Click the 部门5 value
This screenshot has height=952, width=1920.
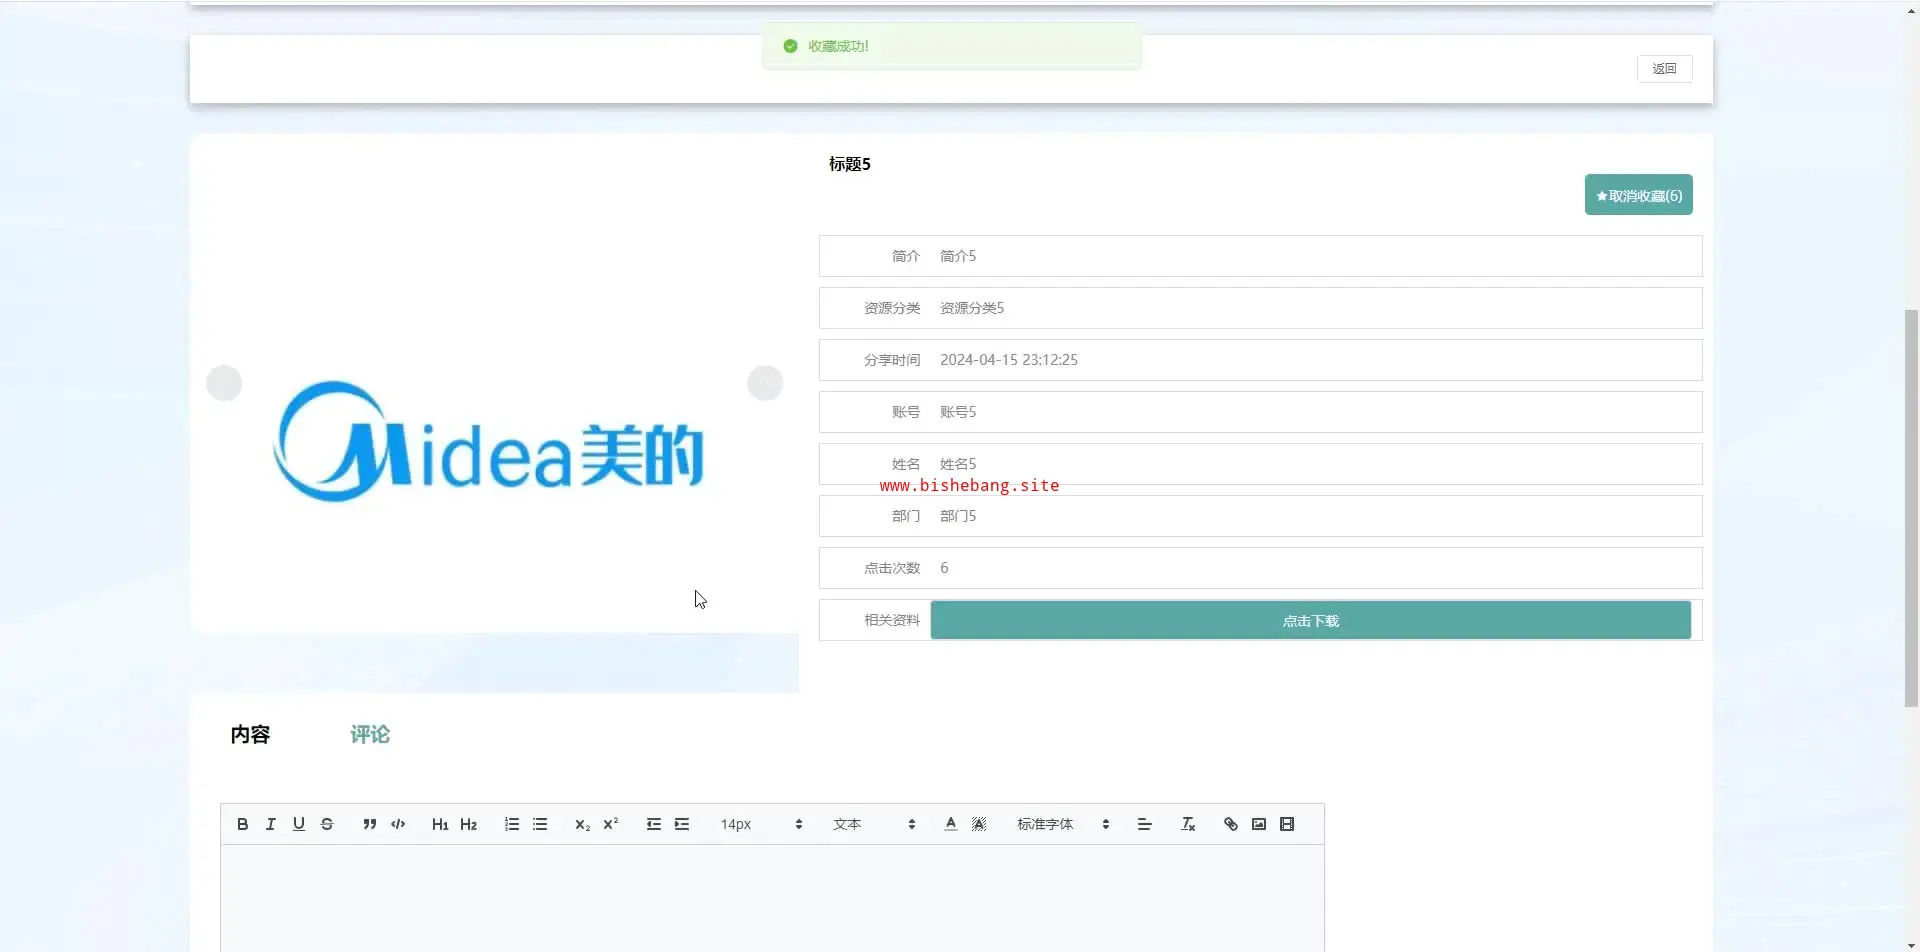(958, 516)
